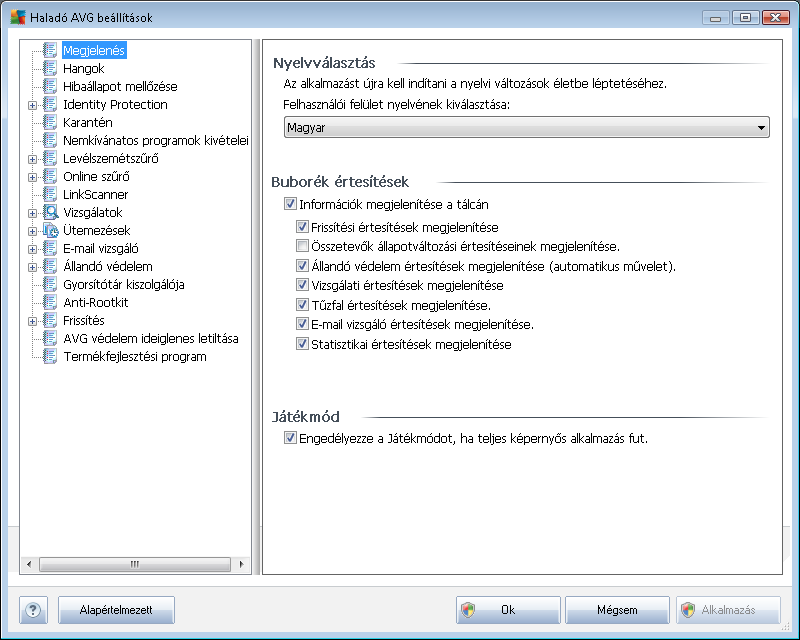Screen dimensions: 800x640
Task: Expand the Levélszemétszűrő tree node
Action: 32,159
